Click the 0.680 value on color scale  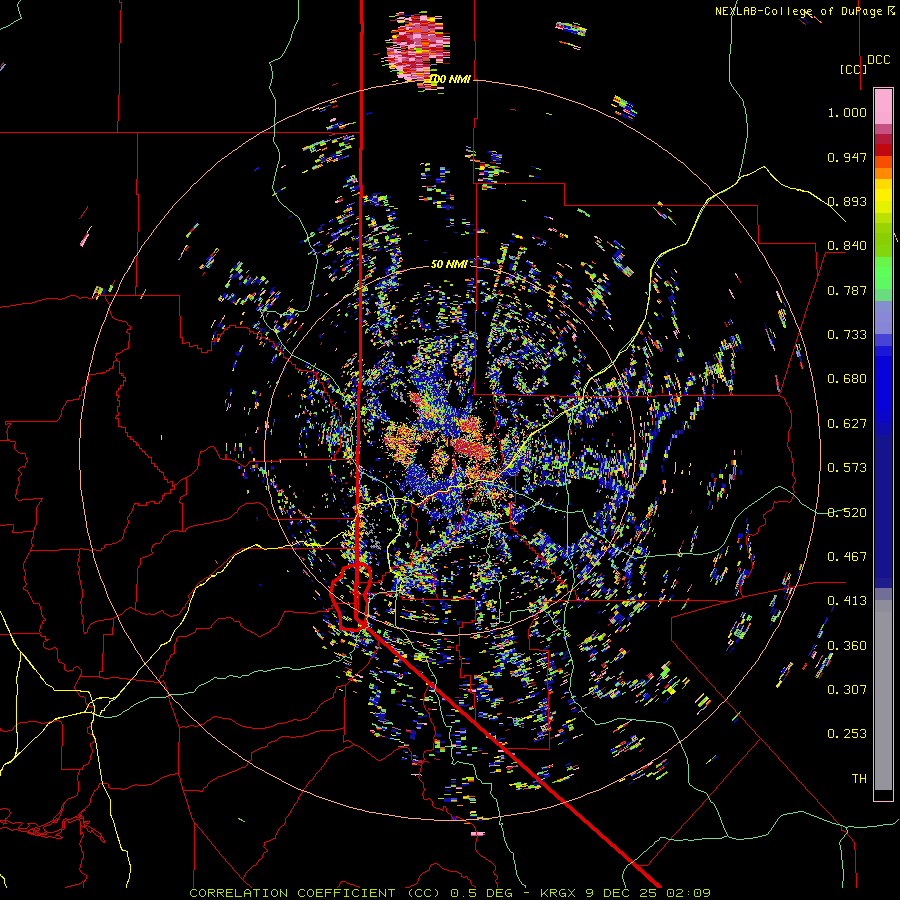pos(847,379)
